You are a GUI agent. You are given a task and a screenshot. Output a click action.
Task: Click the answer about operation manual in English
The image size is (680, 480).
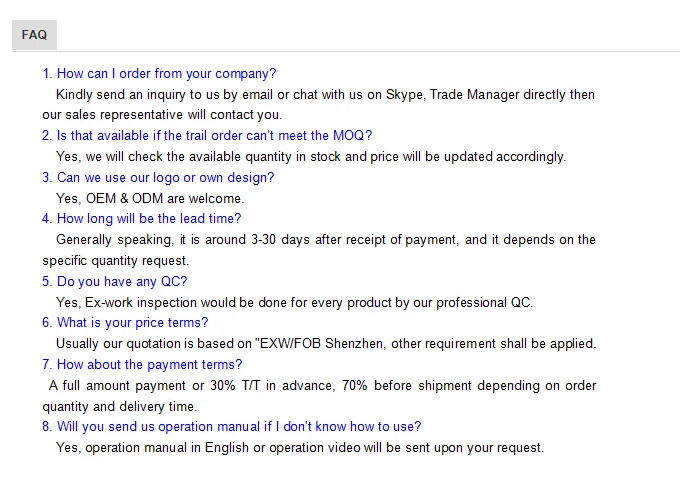pyautogui.click(x=300, y=447)
